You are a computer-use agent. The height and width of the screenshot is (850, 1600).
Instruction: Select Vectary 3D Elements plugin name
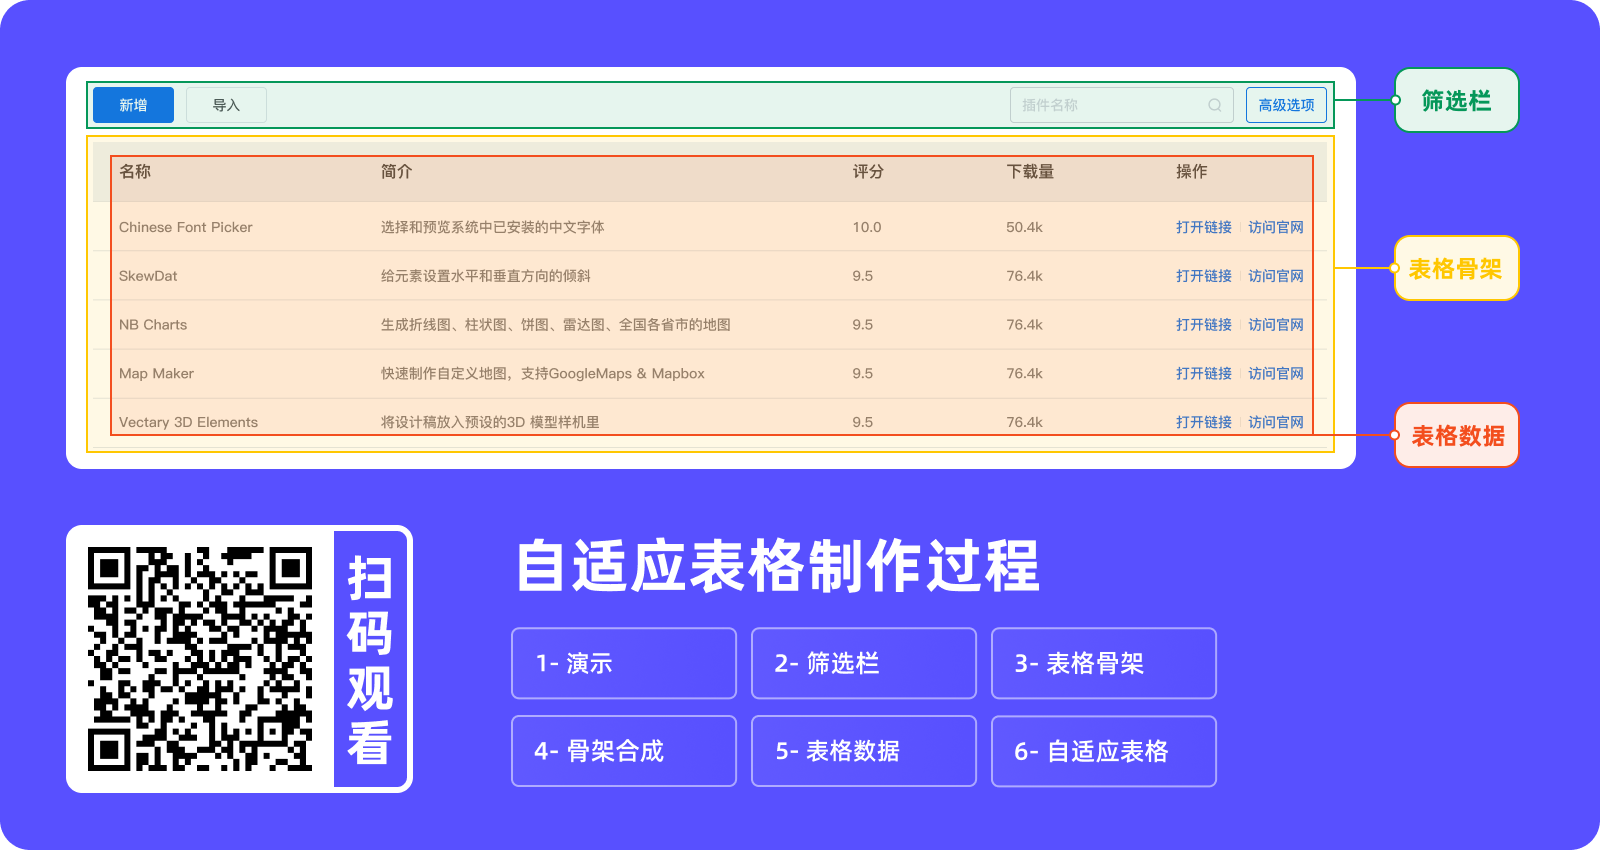[188, 422]
